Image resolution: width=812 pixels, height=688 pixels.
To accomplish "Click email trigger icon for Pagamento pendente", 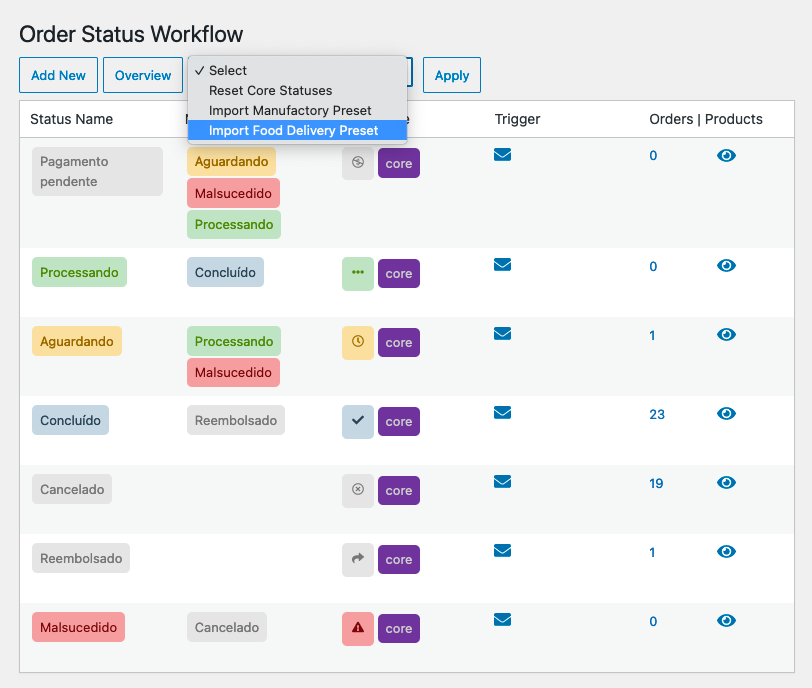I will 502,154.
